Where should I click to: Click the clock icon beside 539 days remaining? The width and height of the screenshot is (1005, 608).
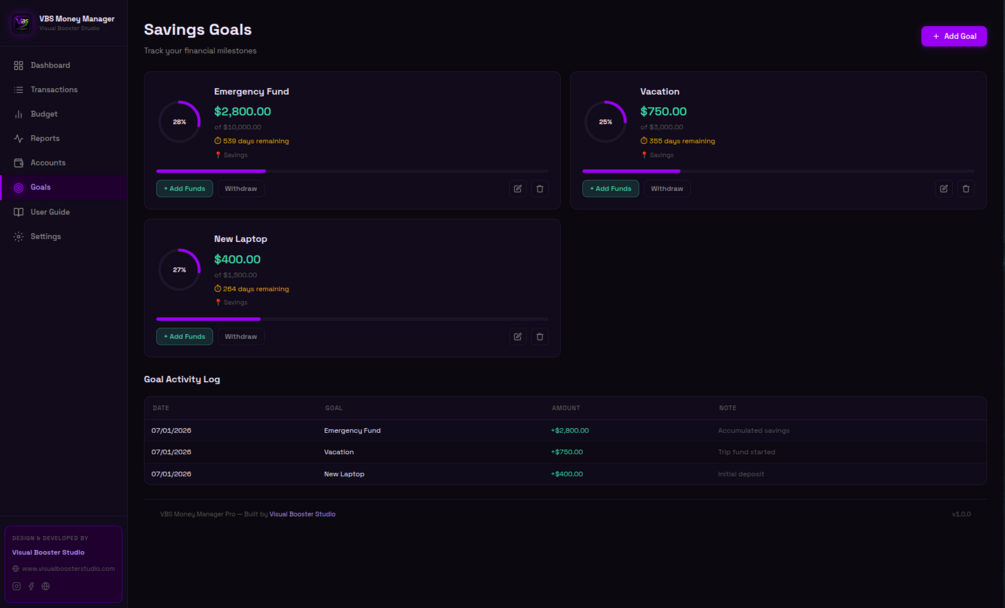(217, 141)
